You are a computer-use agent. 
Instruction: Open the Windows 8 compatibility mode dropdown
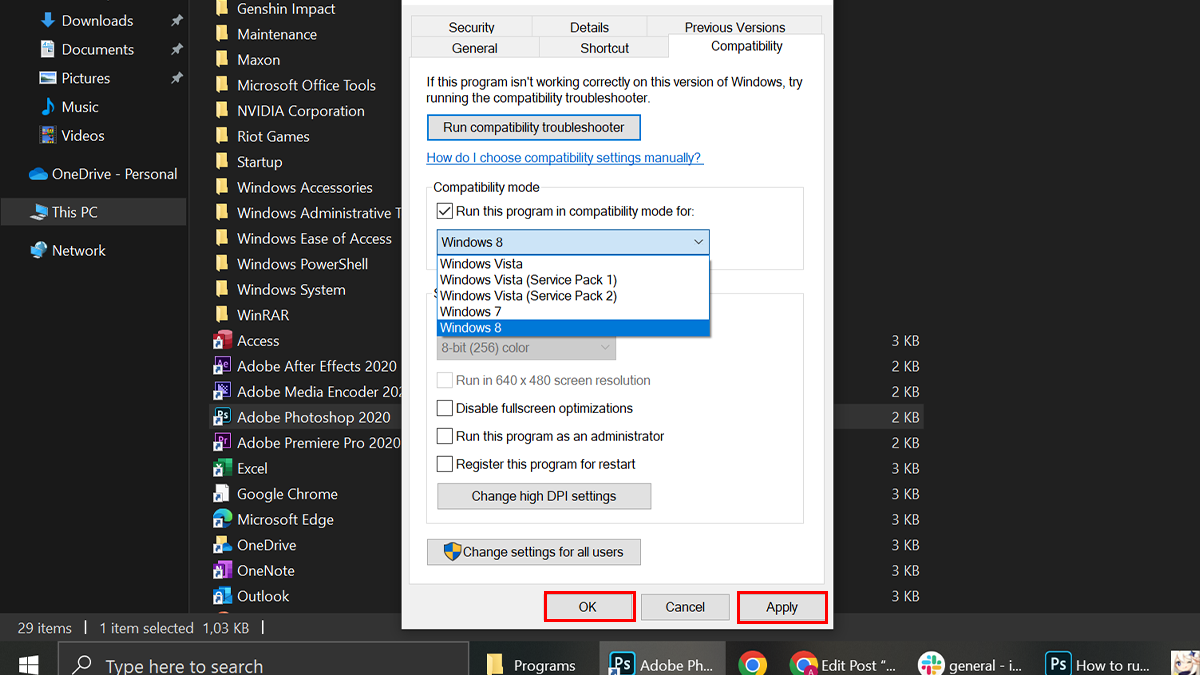click(573, 242)
